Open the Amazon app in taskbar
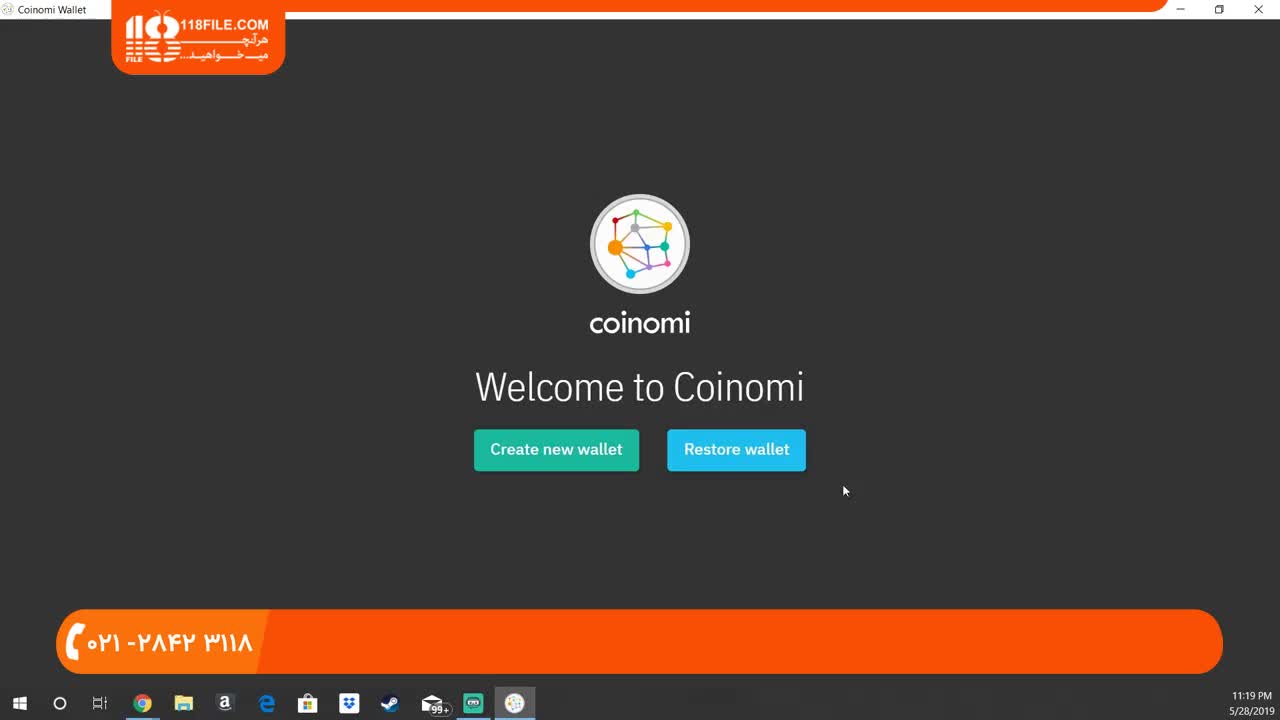This screenshot has height=720, width=1280. pyautogui.click(x=225, y=703)
